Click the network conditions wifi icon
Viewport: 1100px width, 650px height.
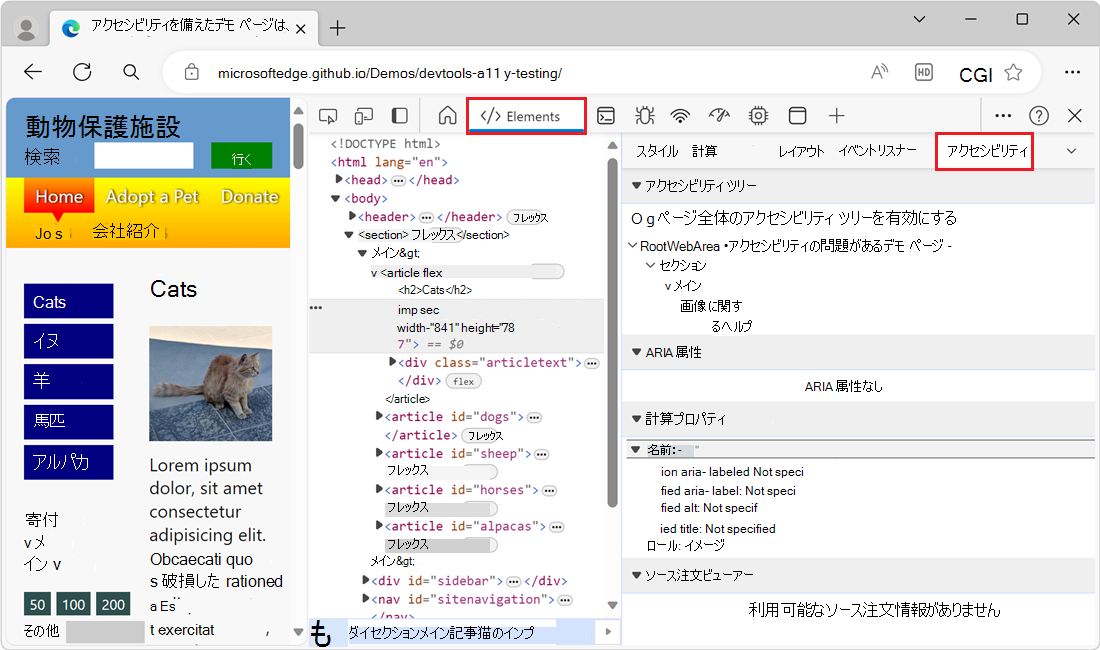[681, 115]
